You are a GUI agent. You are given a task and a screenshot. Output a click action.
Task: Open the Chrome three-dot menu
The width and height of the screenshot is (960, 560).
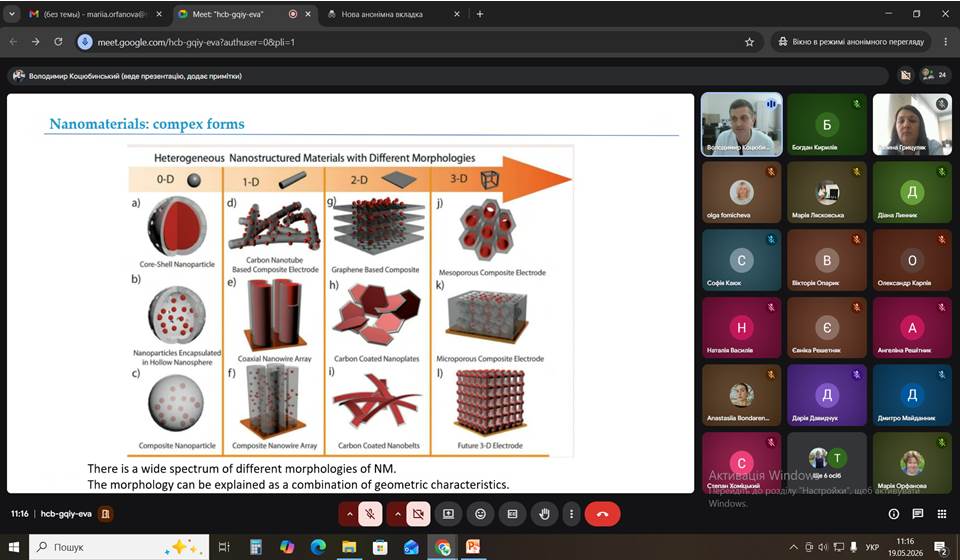[x=945, y=42]
